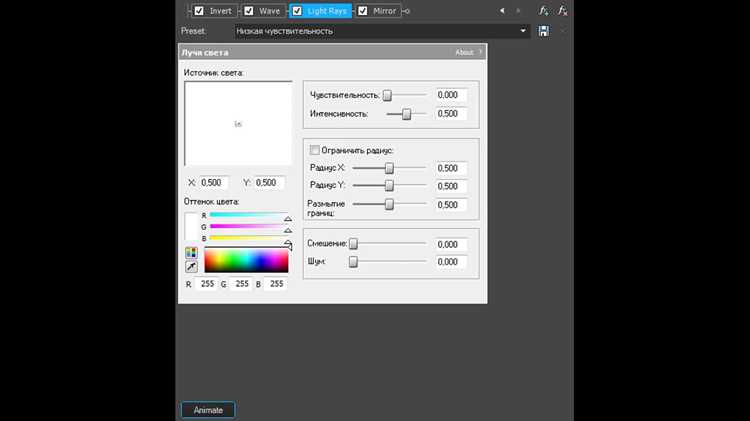Click the Save Preset floppy icon

coord(543,31)
